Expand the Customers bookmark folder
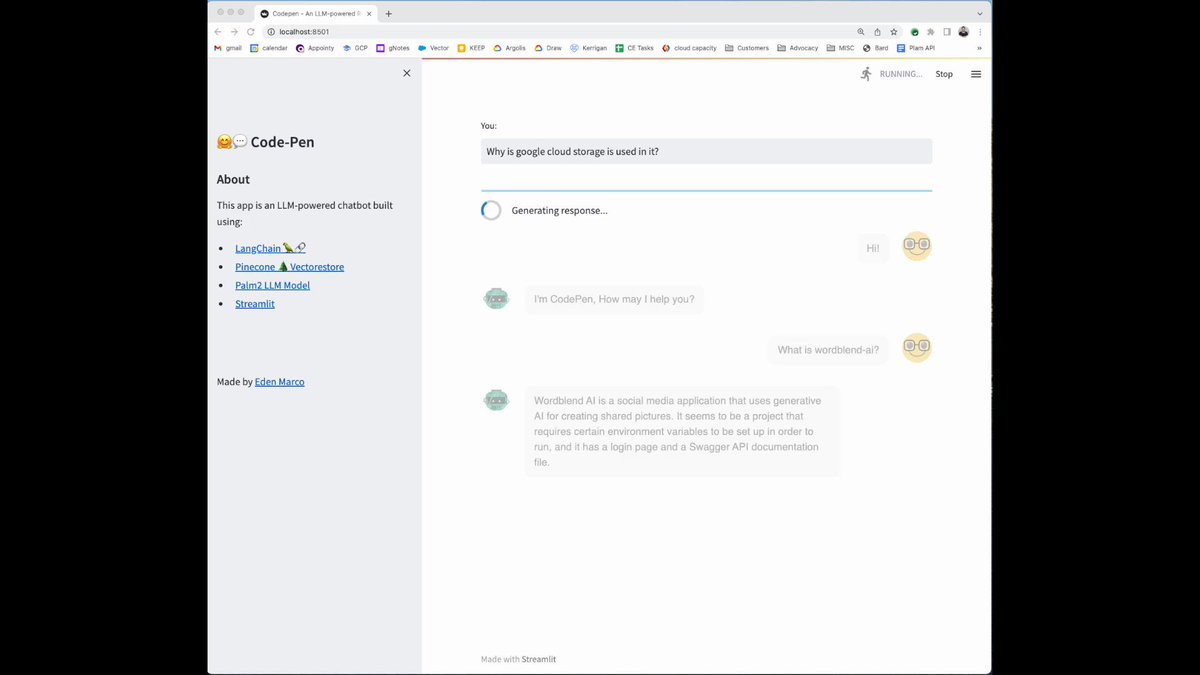The width and height of the screenshot is (1200, 675). 747,48
